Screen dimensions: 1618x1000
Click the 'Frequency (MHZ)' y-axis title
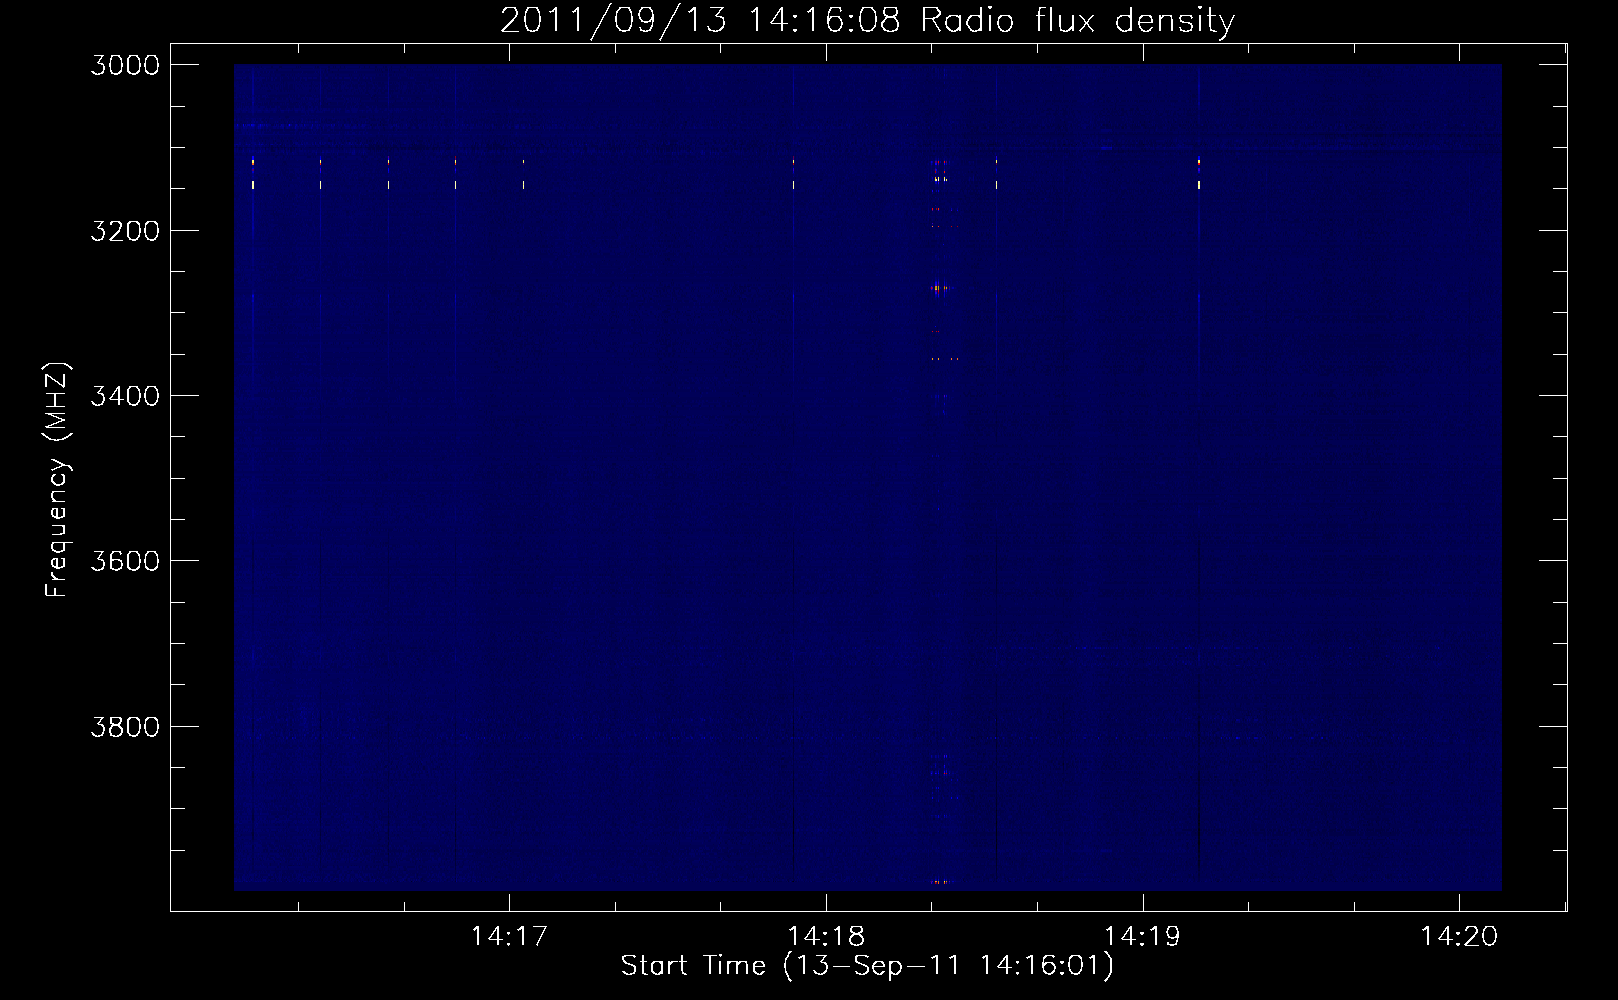click(58, 480)
